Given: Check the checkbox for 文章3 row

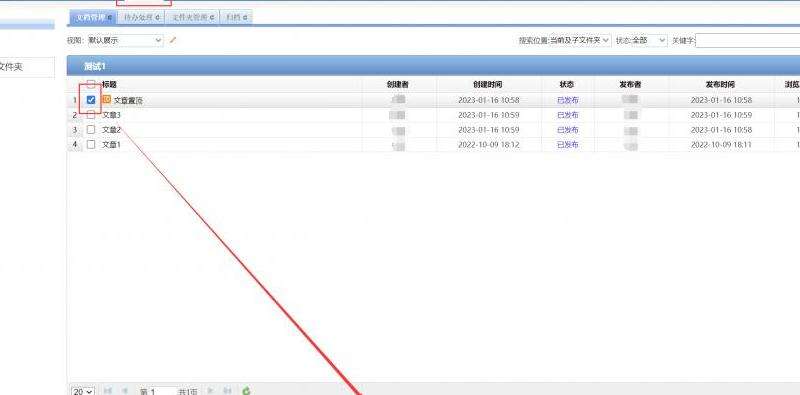Looking at the screenshot, I should [91, 115].
